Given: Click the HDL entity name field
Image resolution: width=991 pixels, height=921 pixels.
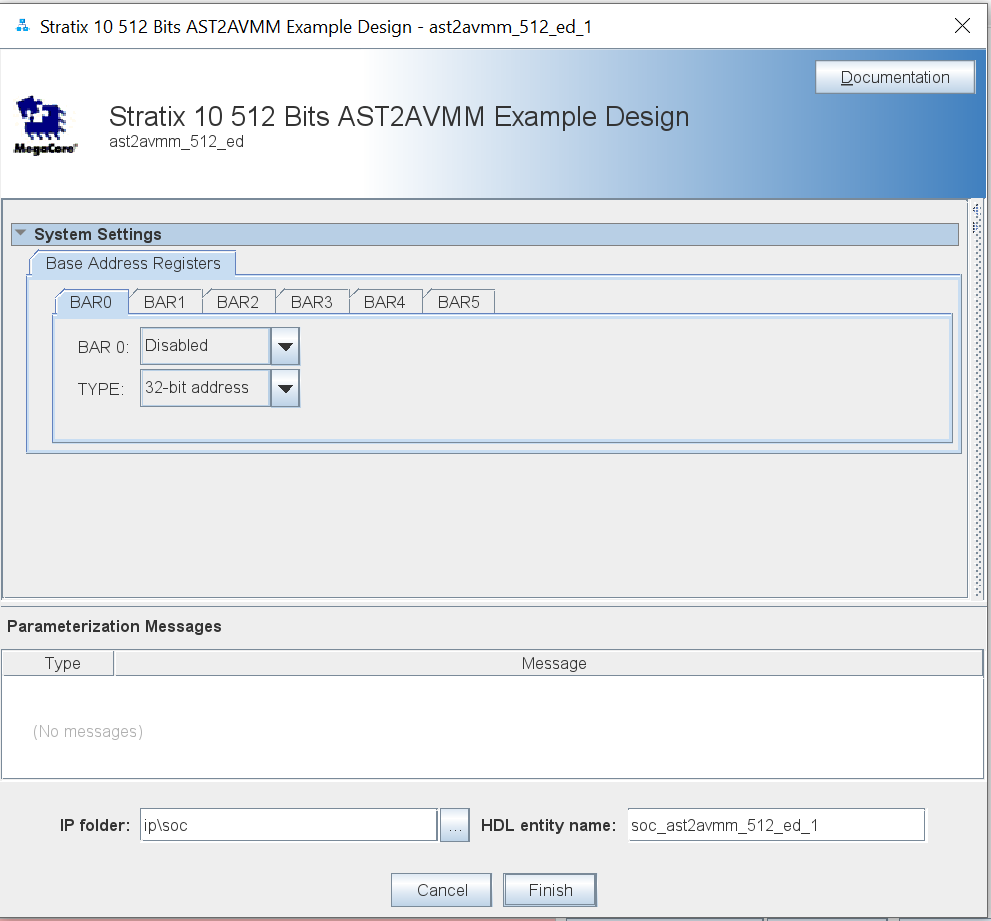Looking at the screenshot, I should [x=775, y=826].
